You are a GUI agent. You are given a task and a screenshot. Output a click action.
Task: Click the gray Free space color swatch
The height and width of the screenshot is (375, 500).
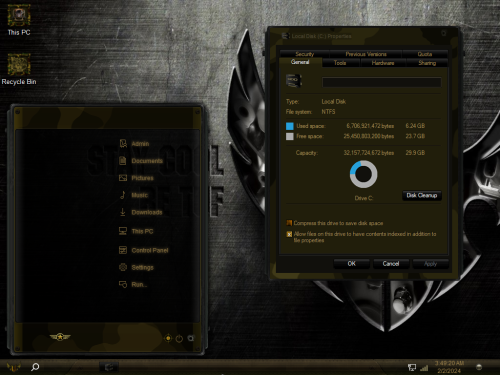290,136
